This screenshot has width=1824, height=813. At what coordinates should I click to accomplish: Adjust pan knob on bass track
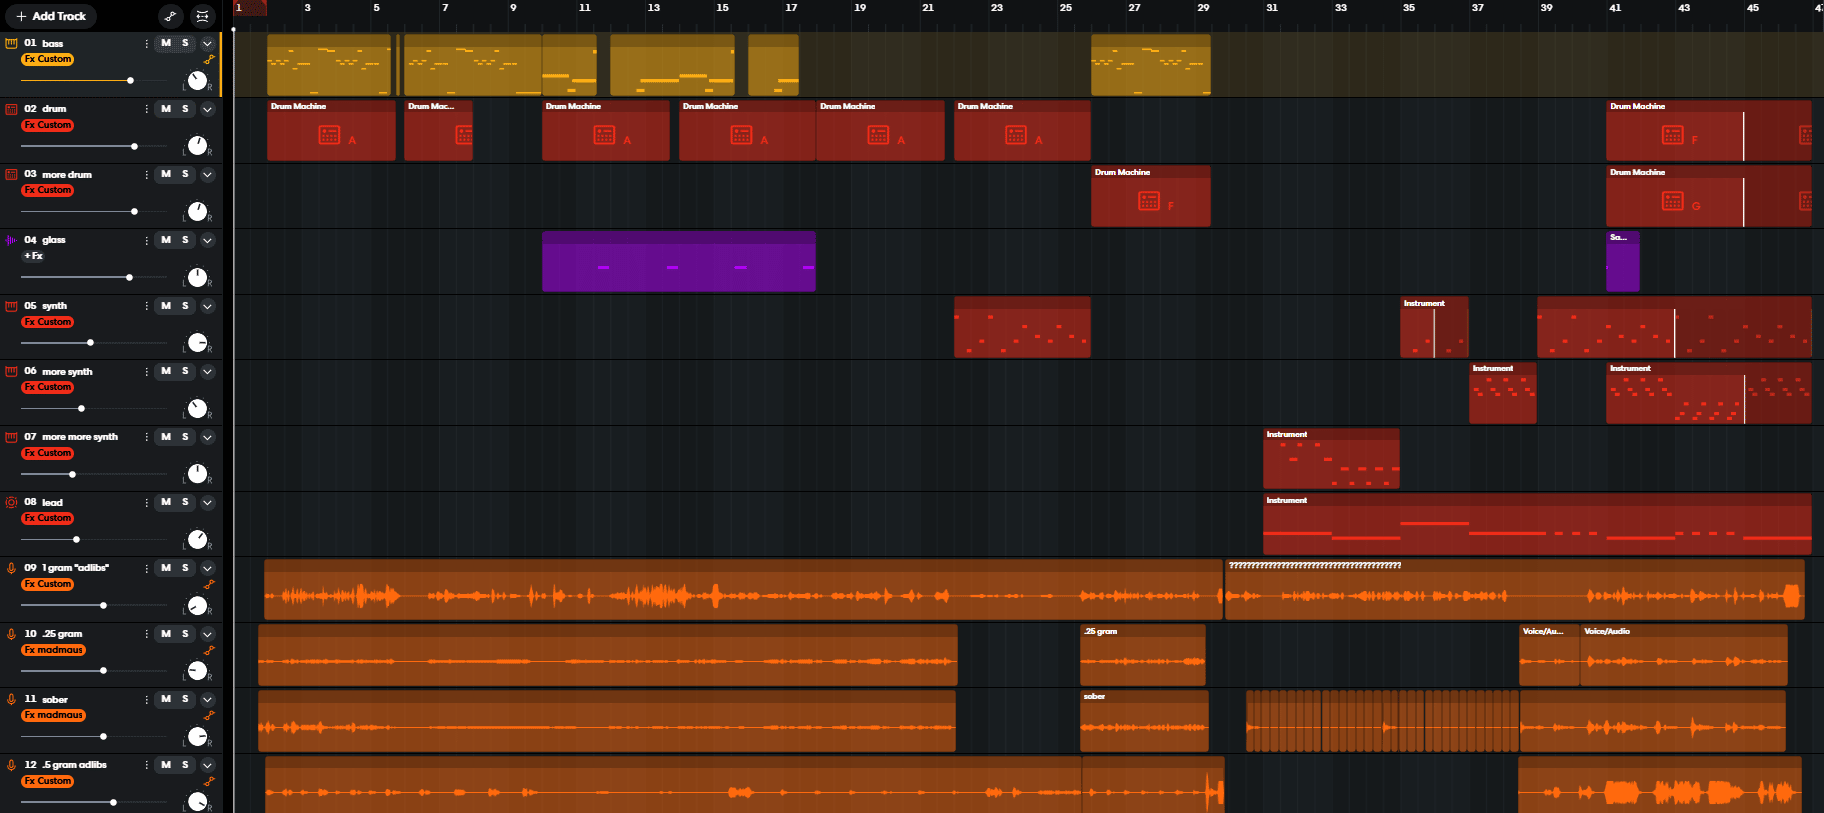[x=197, y=81]
